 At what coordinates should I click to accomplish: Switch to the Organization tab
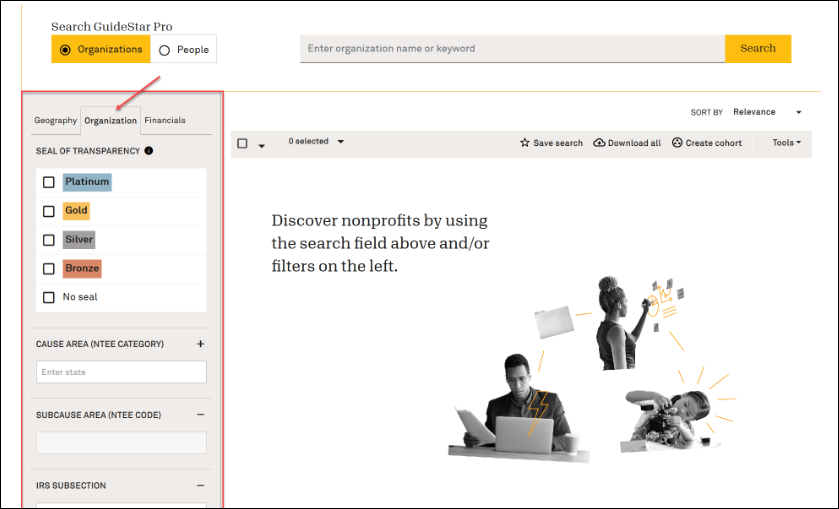pos(110,120)
